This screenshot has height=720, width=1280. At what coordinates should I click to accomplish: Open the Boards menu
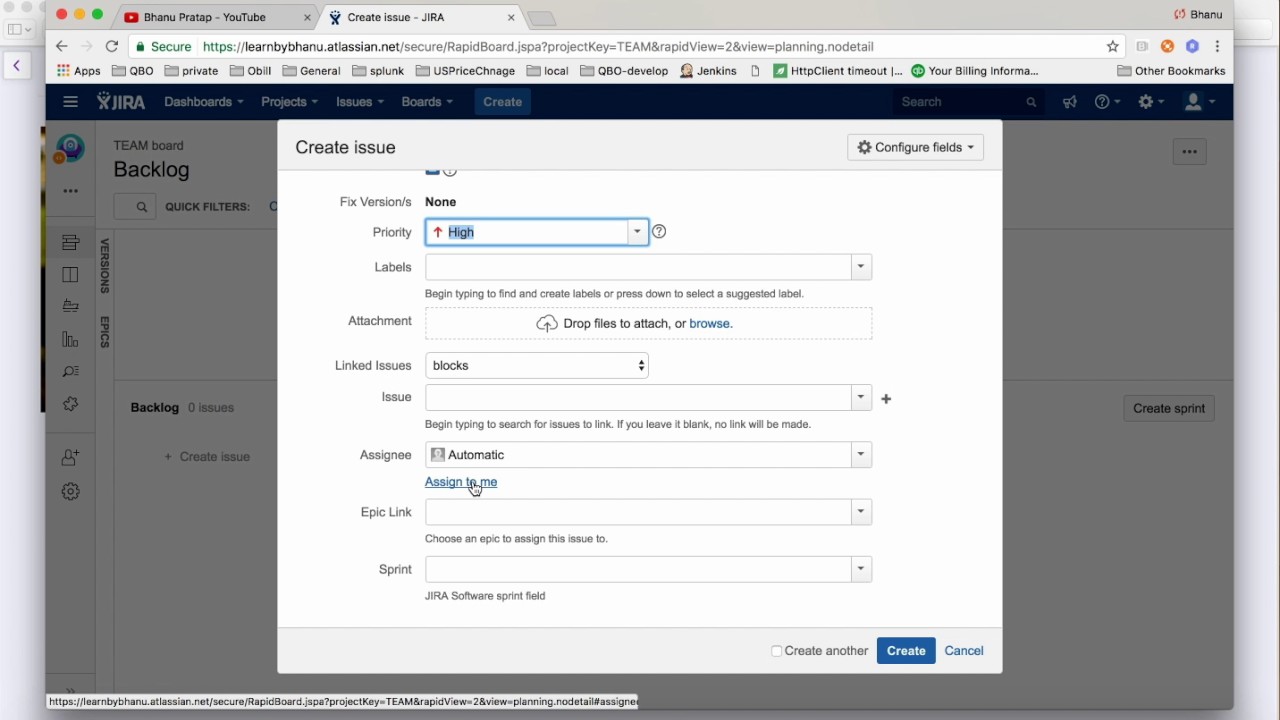(427, 102)
